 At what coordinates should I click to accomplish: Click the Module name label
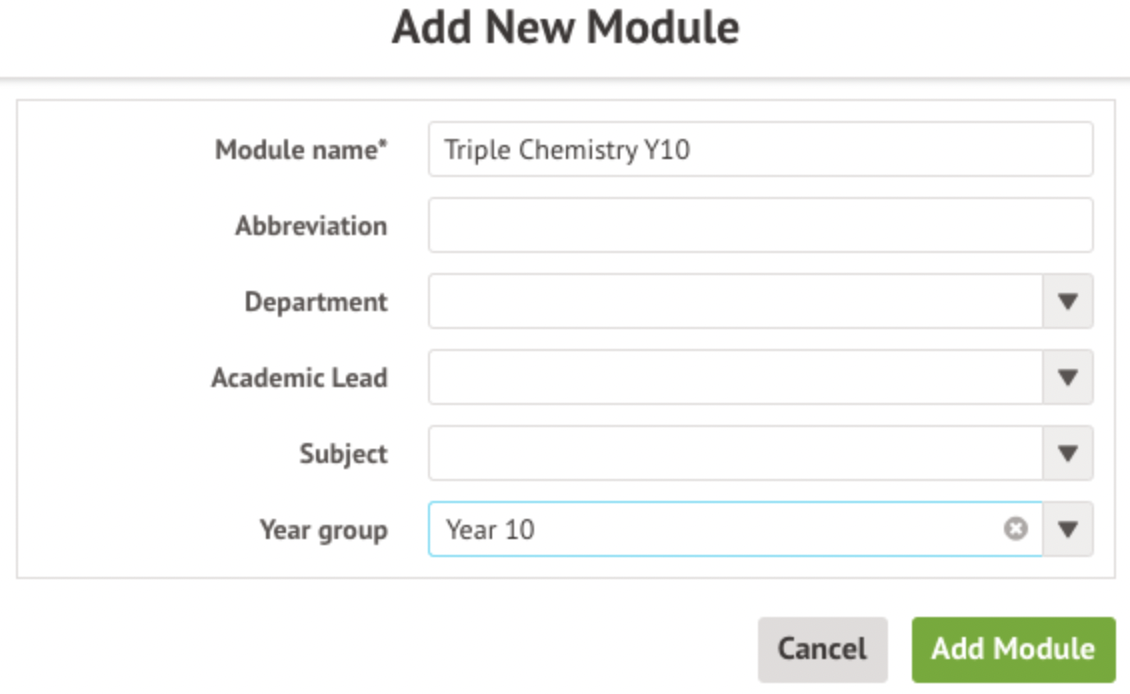301,151
